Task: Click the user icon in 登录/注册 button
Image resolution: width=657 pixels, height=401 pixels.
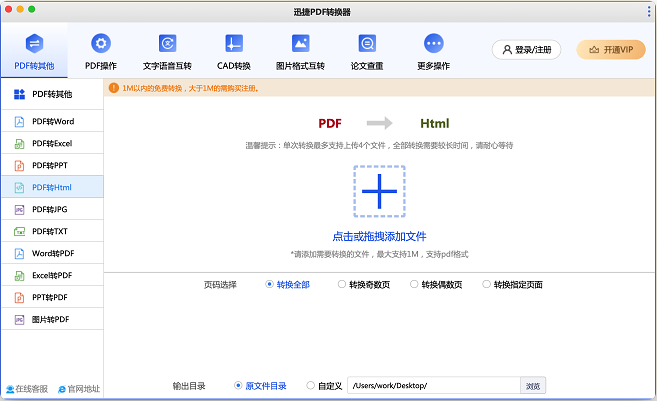Action: (507, 50)
